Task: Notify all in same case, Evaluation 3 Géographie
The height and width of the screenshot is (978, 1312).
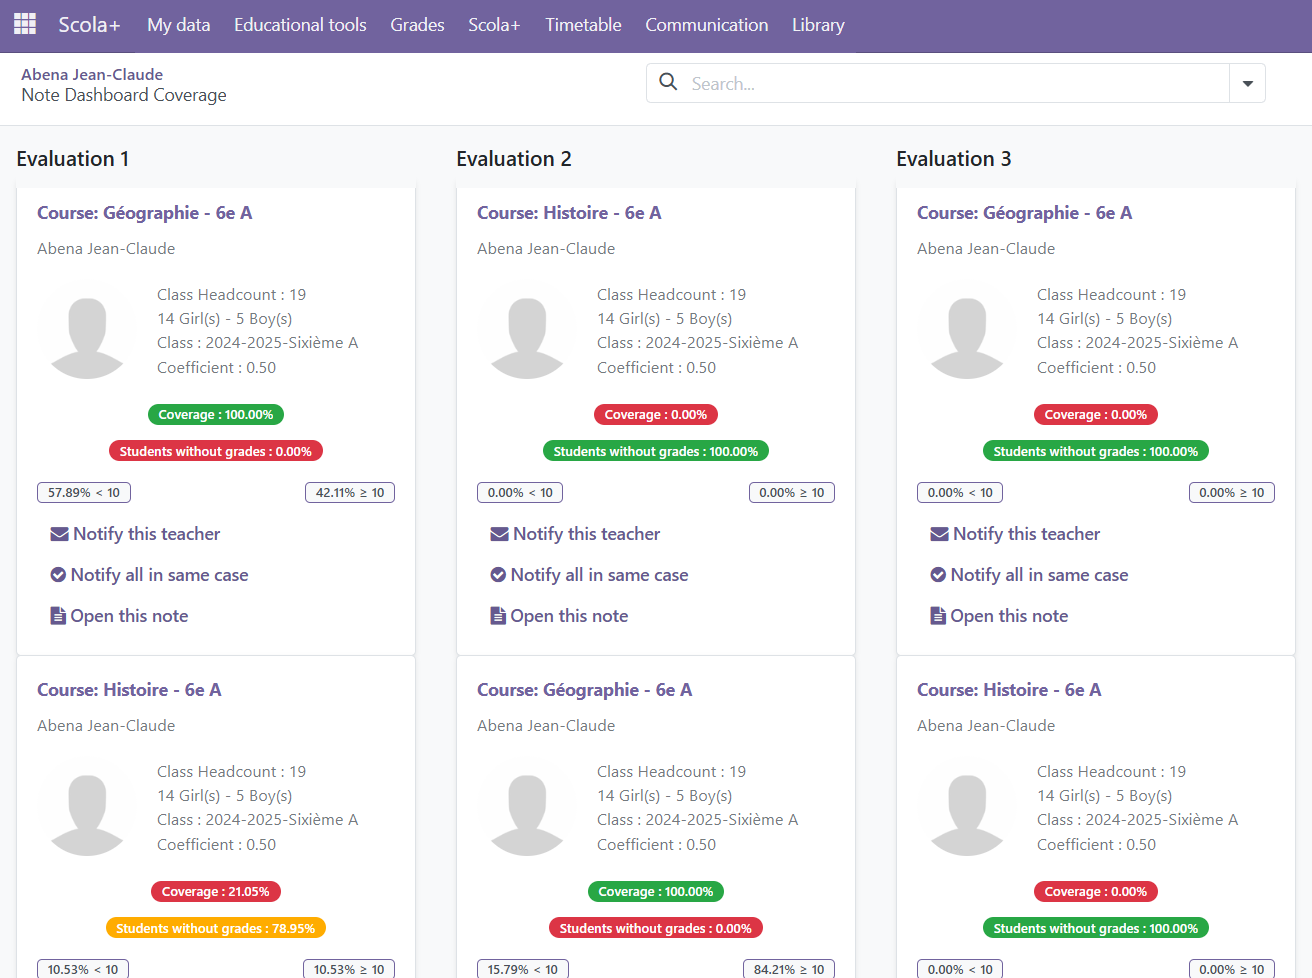Action: [x=1029, y=575]
